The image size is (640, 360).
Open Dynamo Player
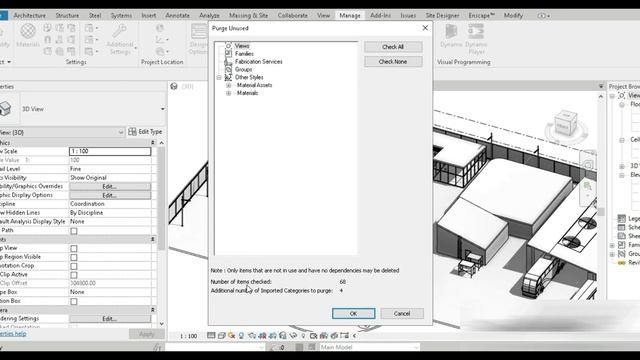coord(476,39)
